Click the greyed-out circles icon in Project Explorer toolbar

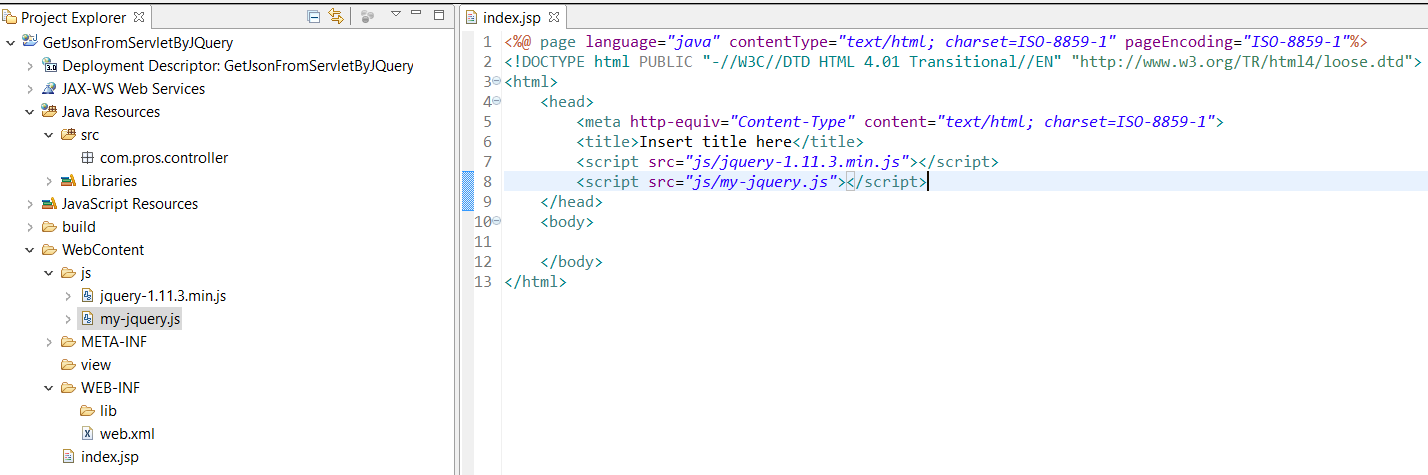[367, 17]
